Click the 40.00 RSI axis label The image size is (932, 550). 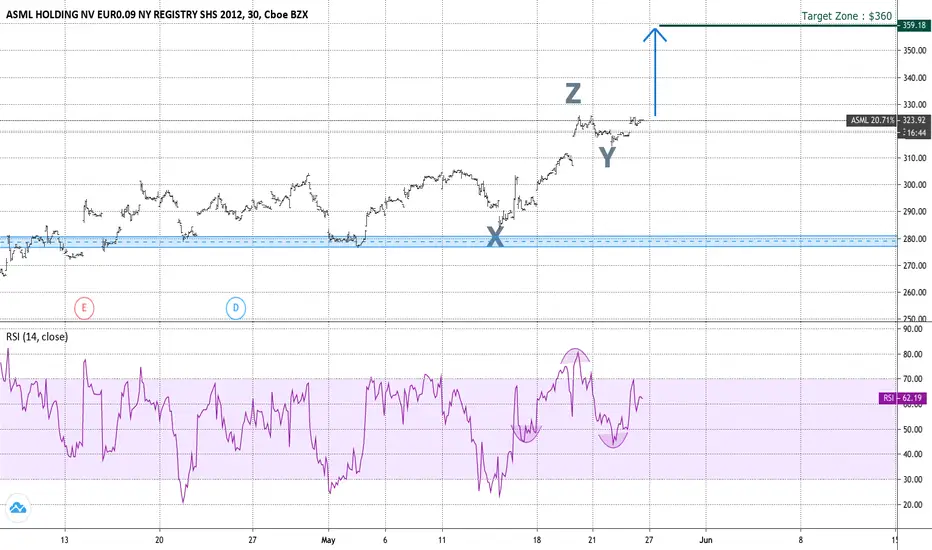tap(914, 454)
